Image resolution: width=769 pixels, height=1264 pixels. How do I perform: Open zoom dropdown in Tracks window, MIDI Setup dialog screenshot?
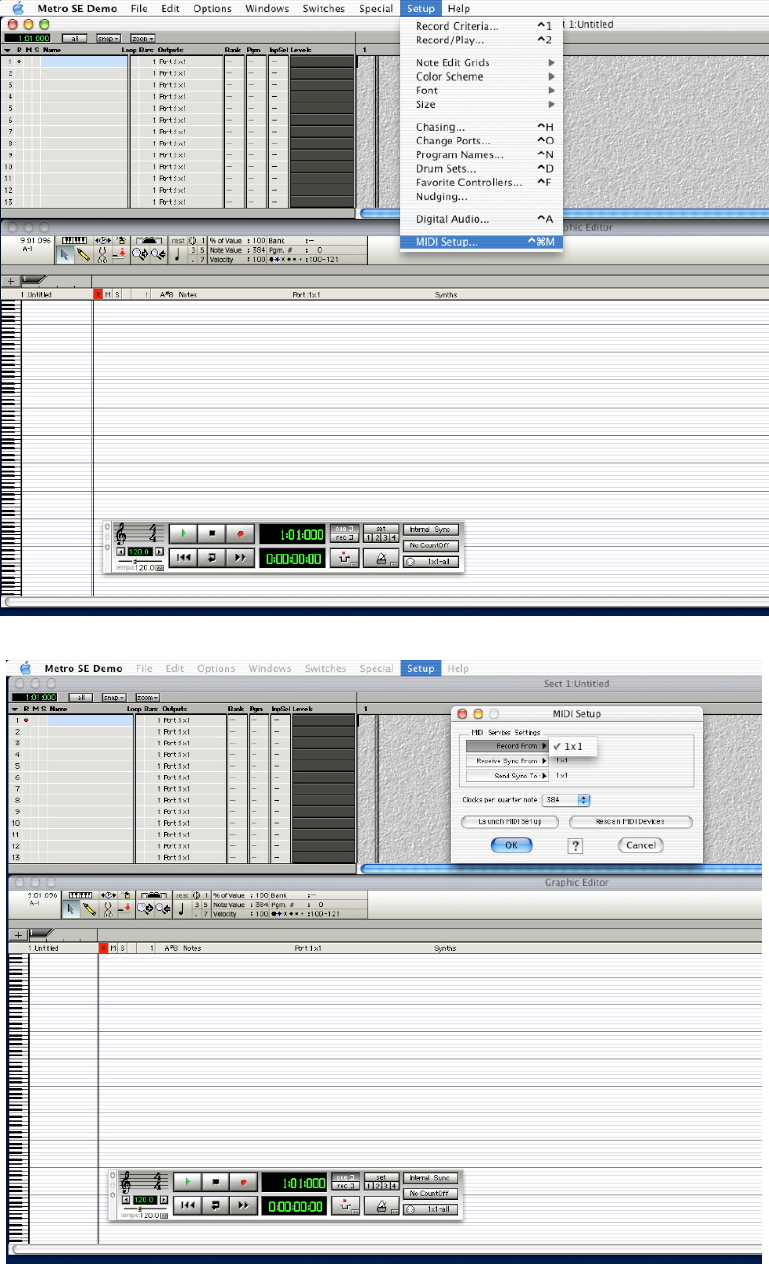[147, 697]
